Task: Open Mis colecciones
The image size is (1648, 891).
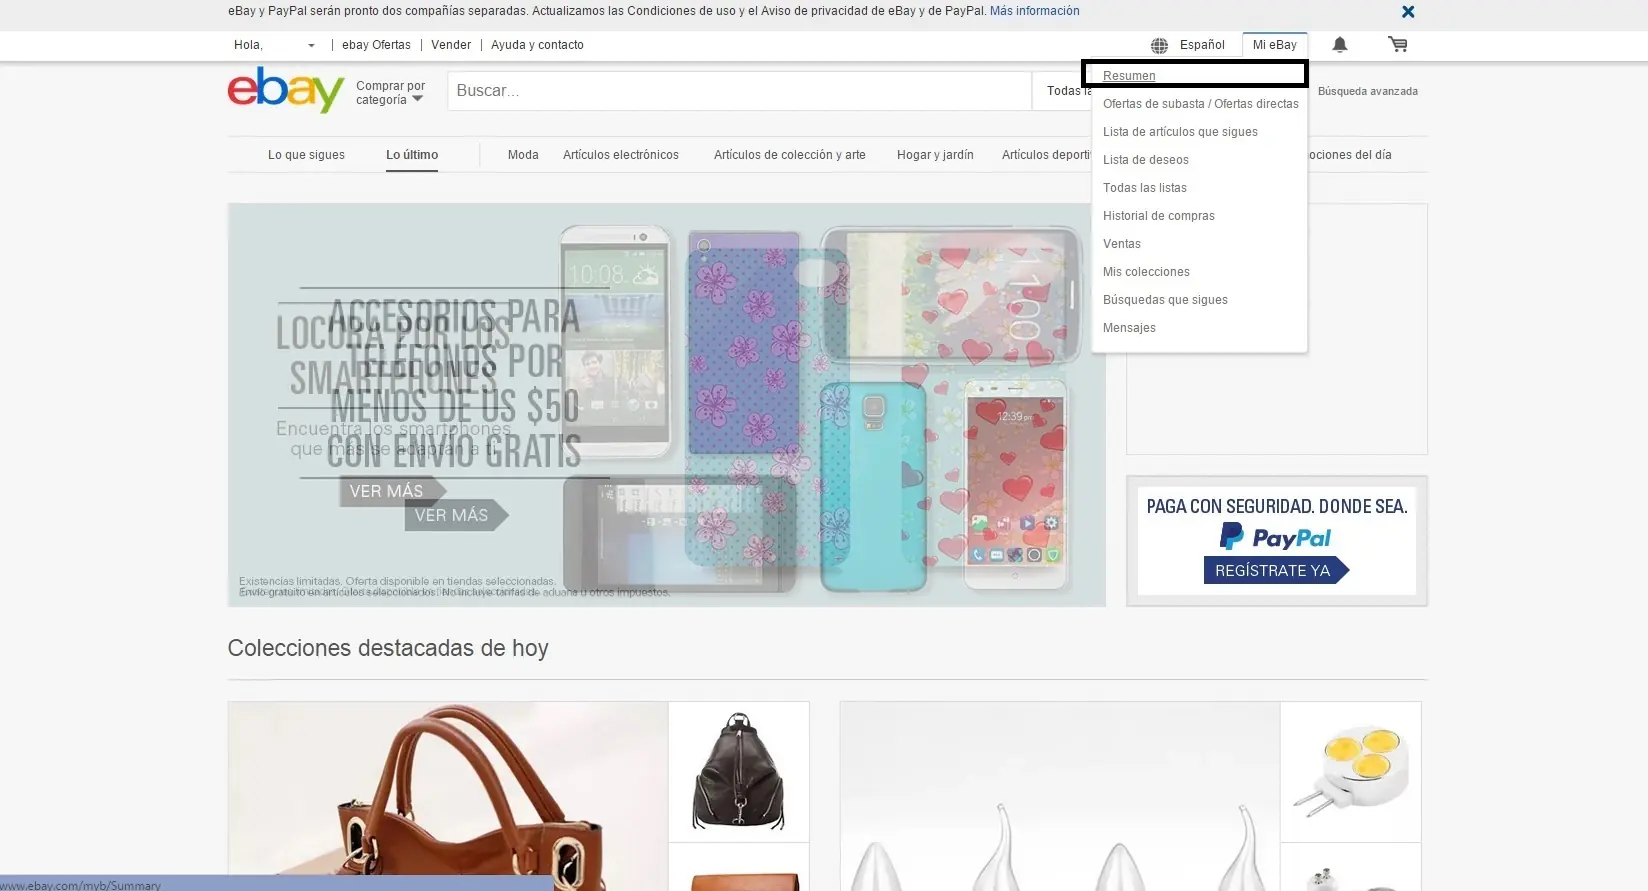Action: [1146, 272]
